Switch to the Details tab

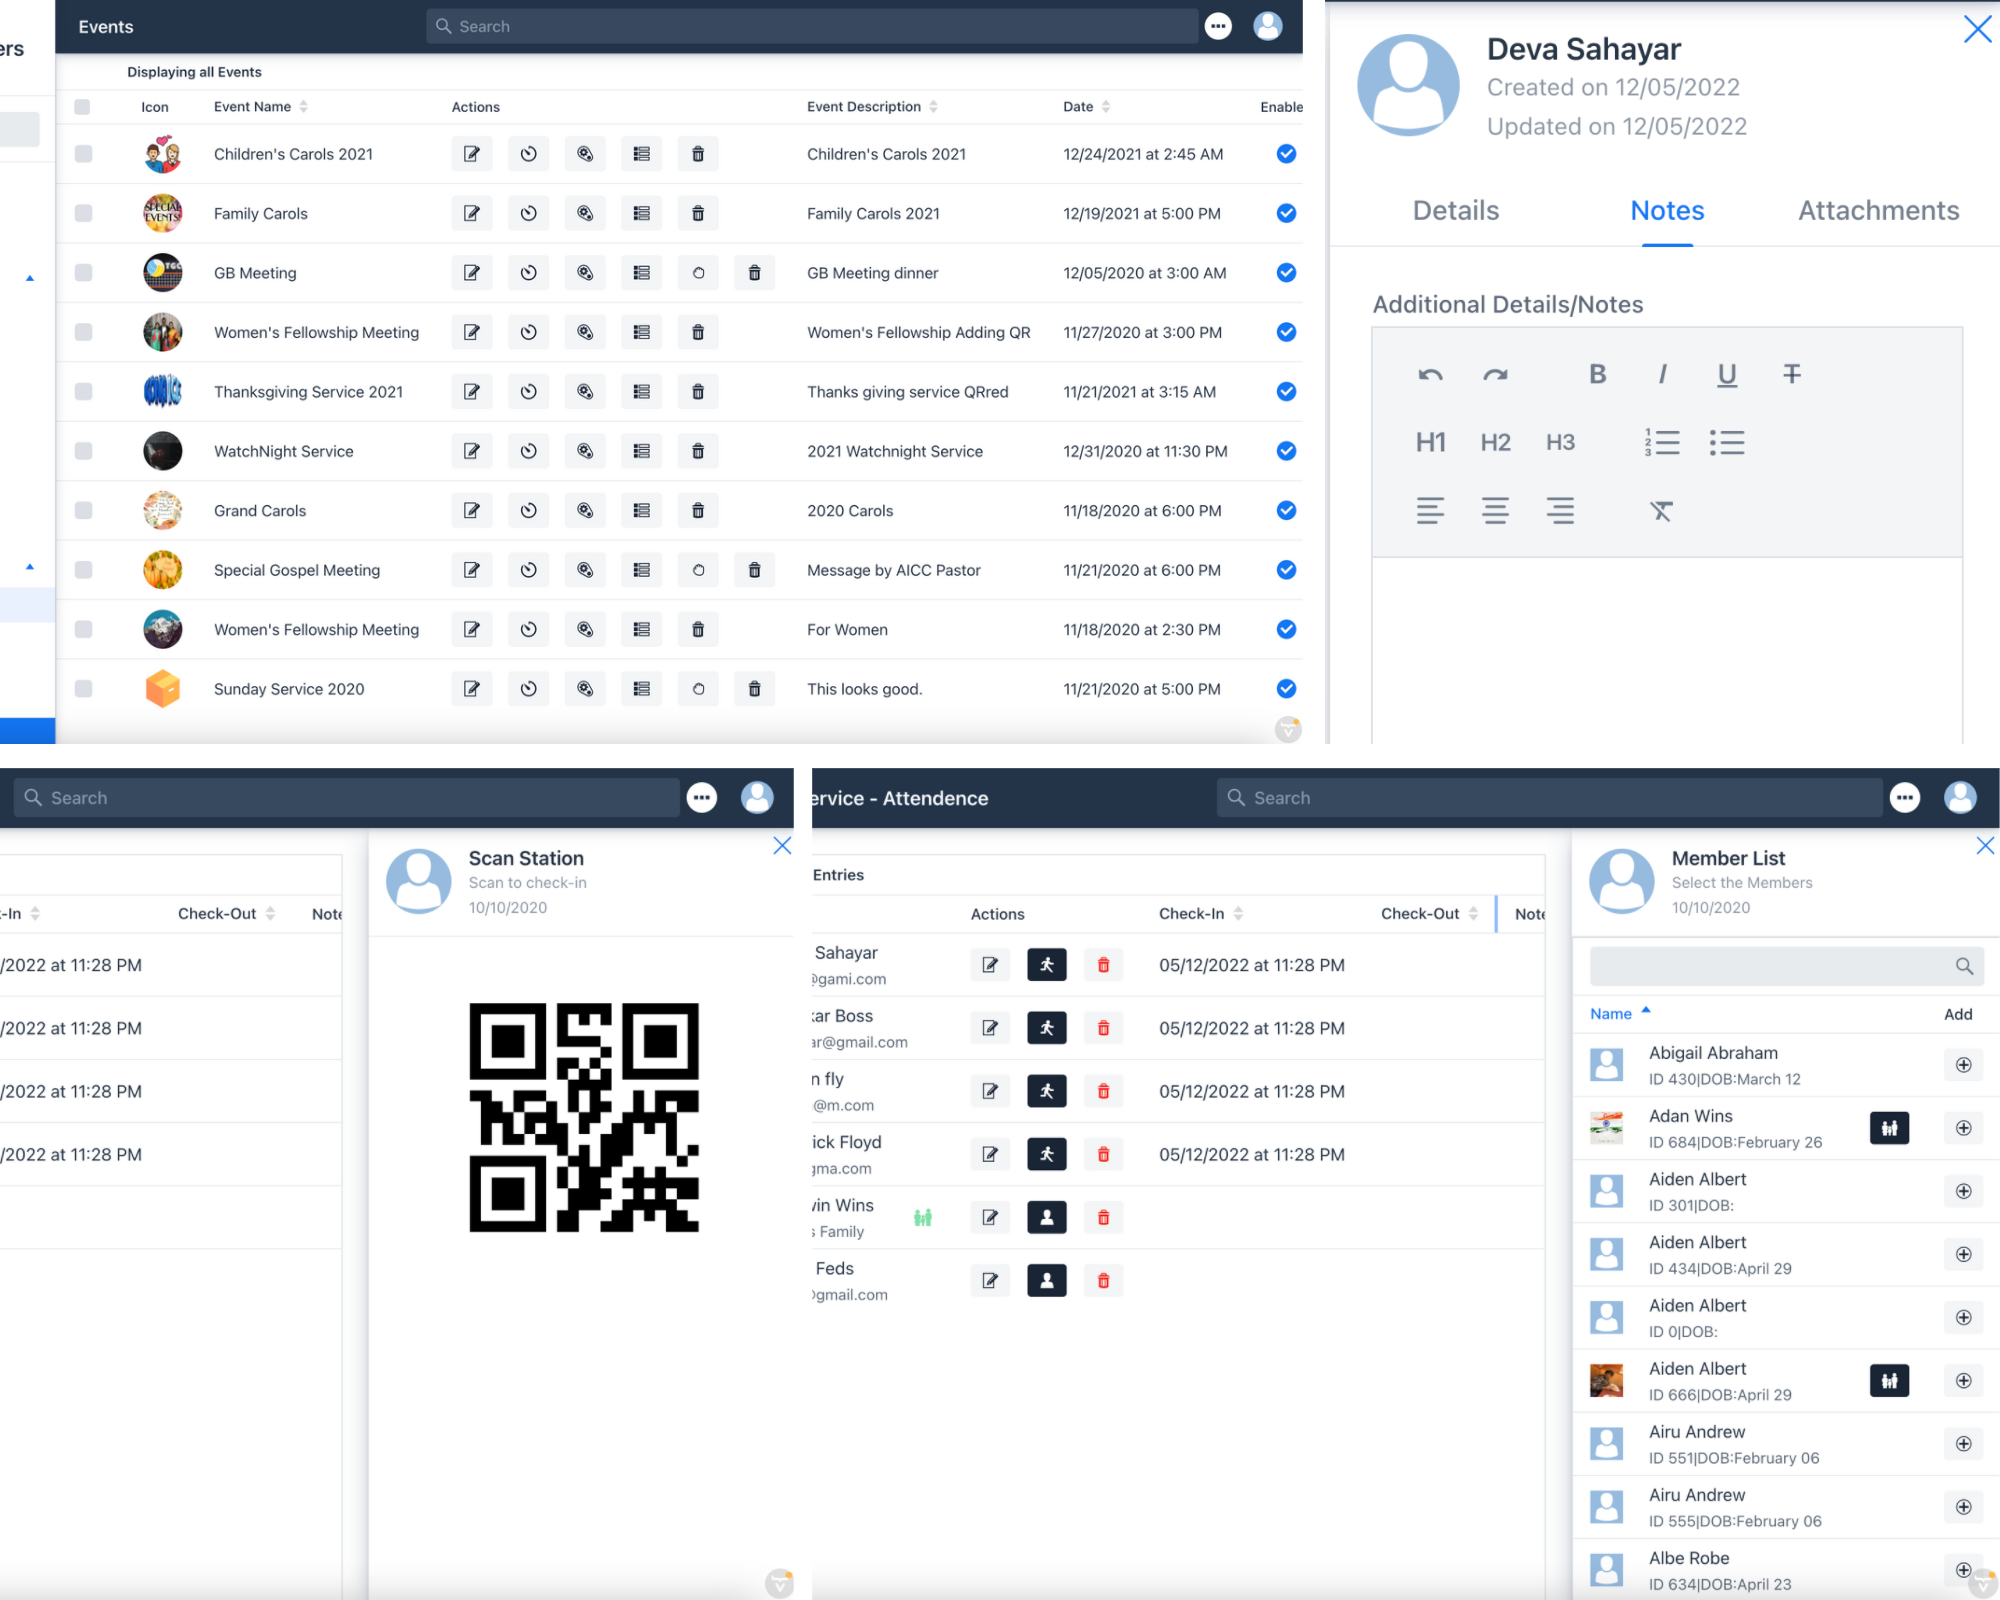click(1456, 211)
